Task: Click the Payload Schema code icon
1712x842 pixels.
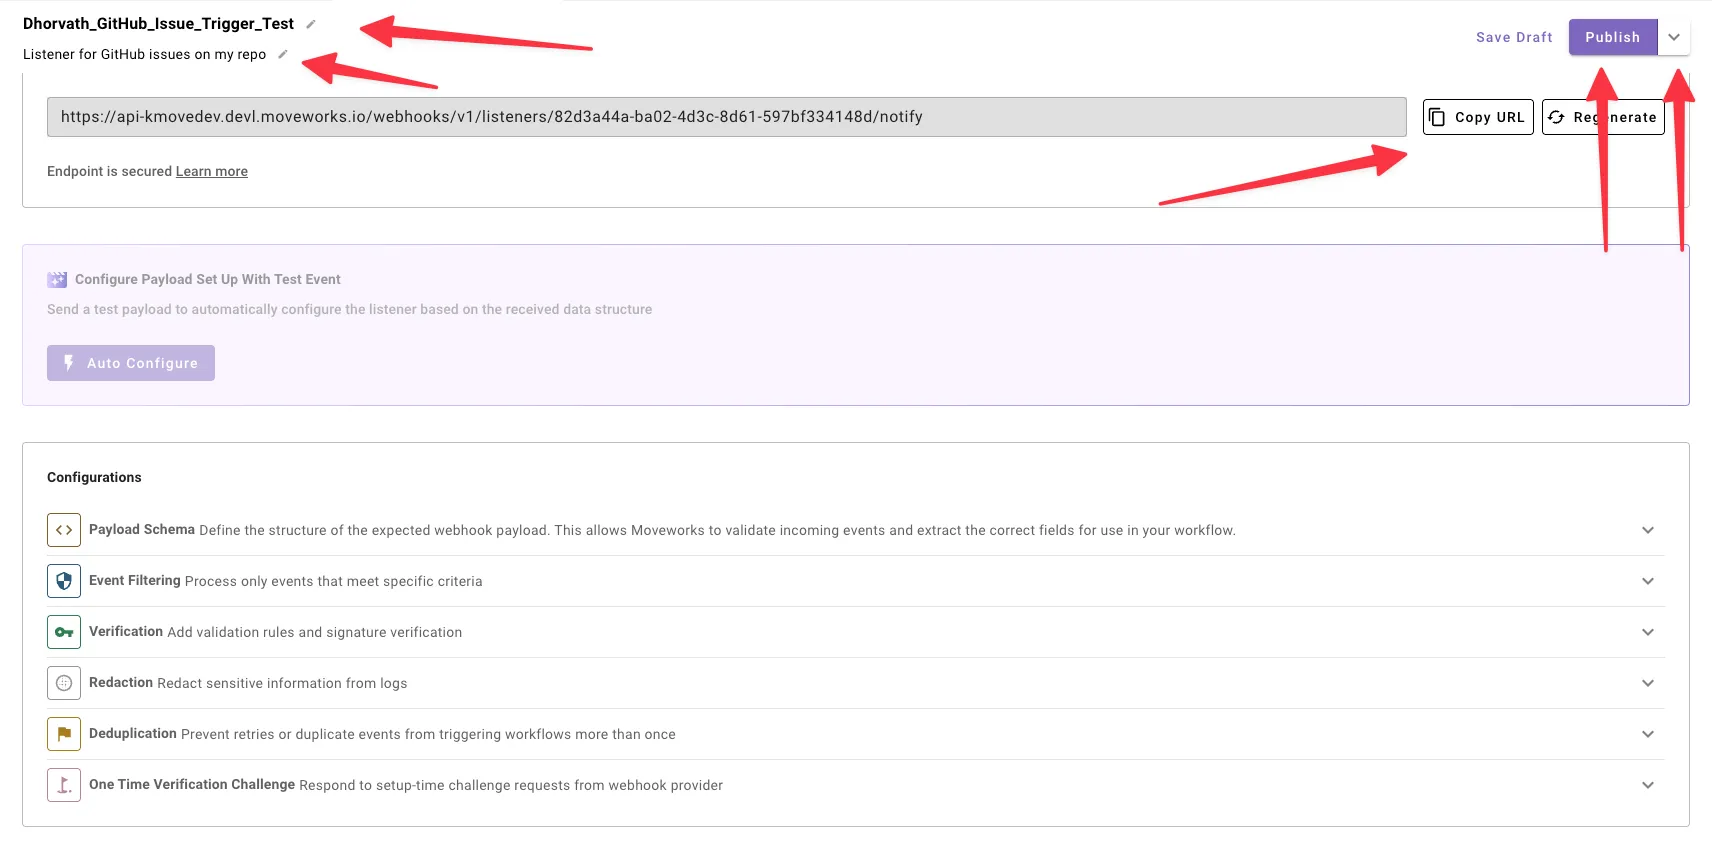Action: pyautogui.click(x=64, y=530)
